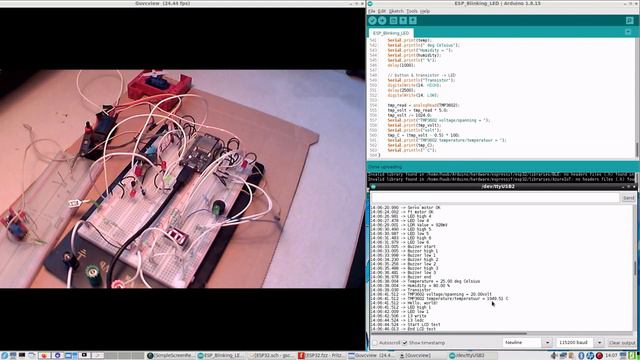Click the '// button & transistor -> LED' comment line

pos(421,75)
